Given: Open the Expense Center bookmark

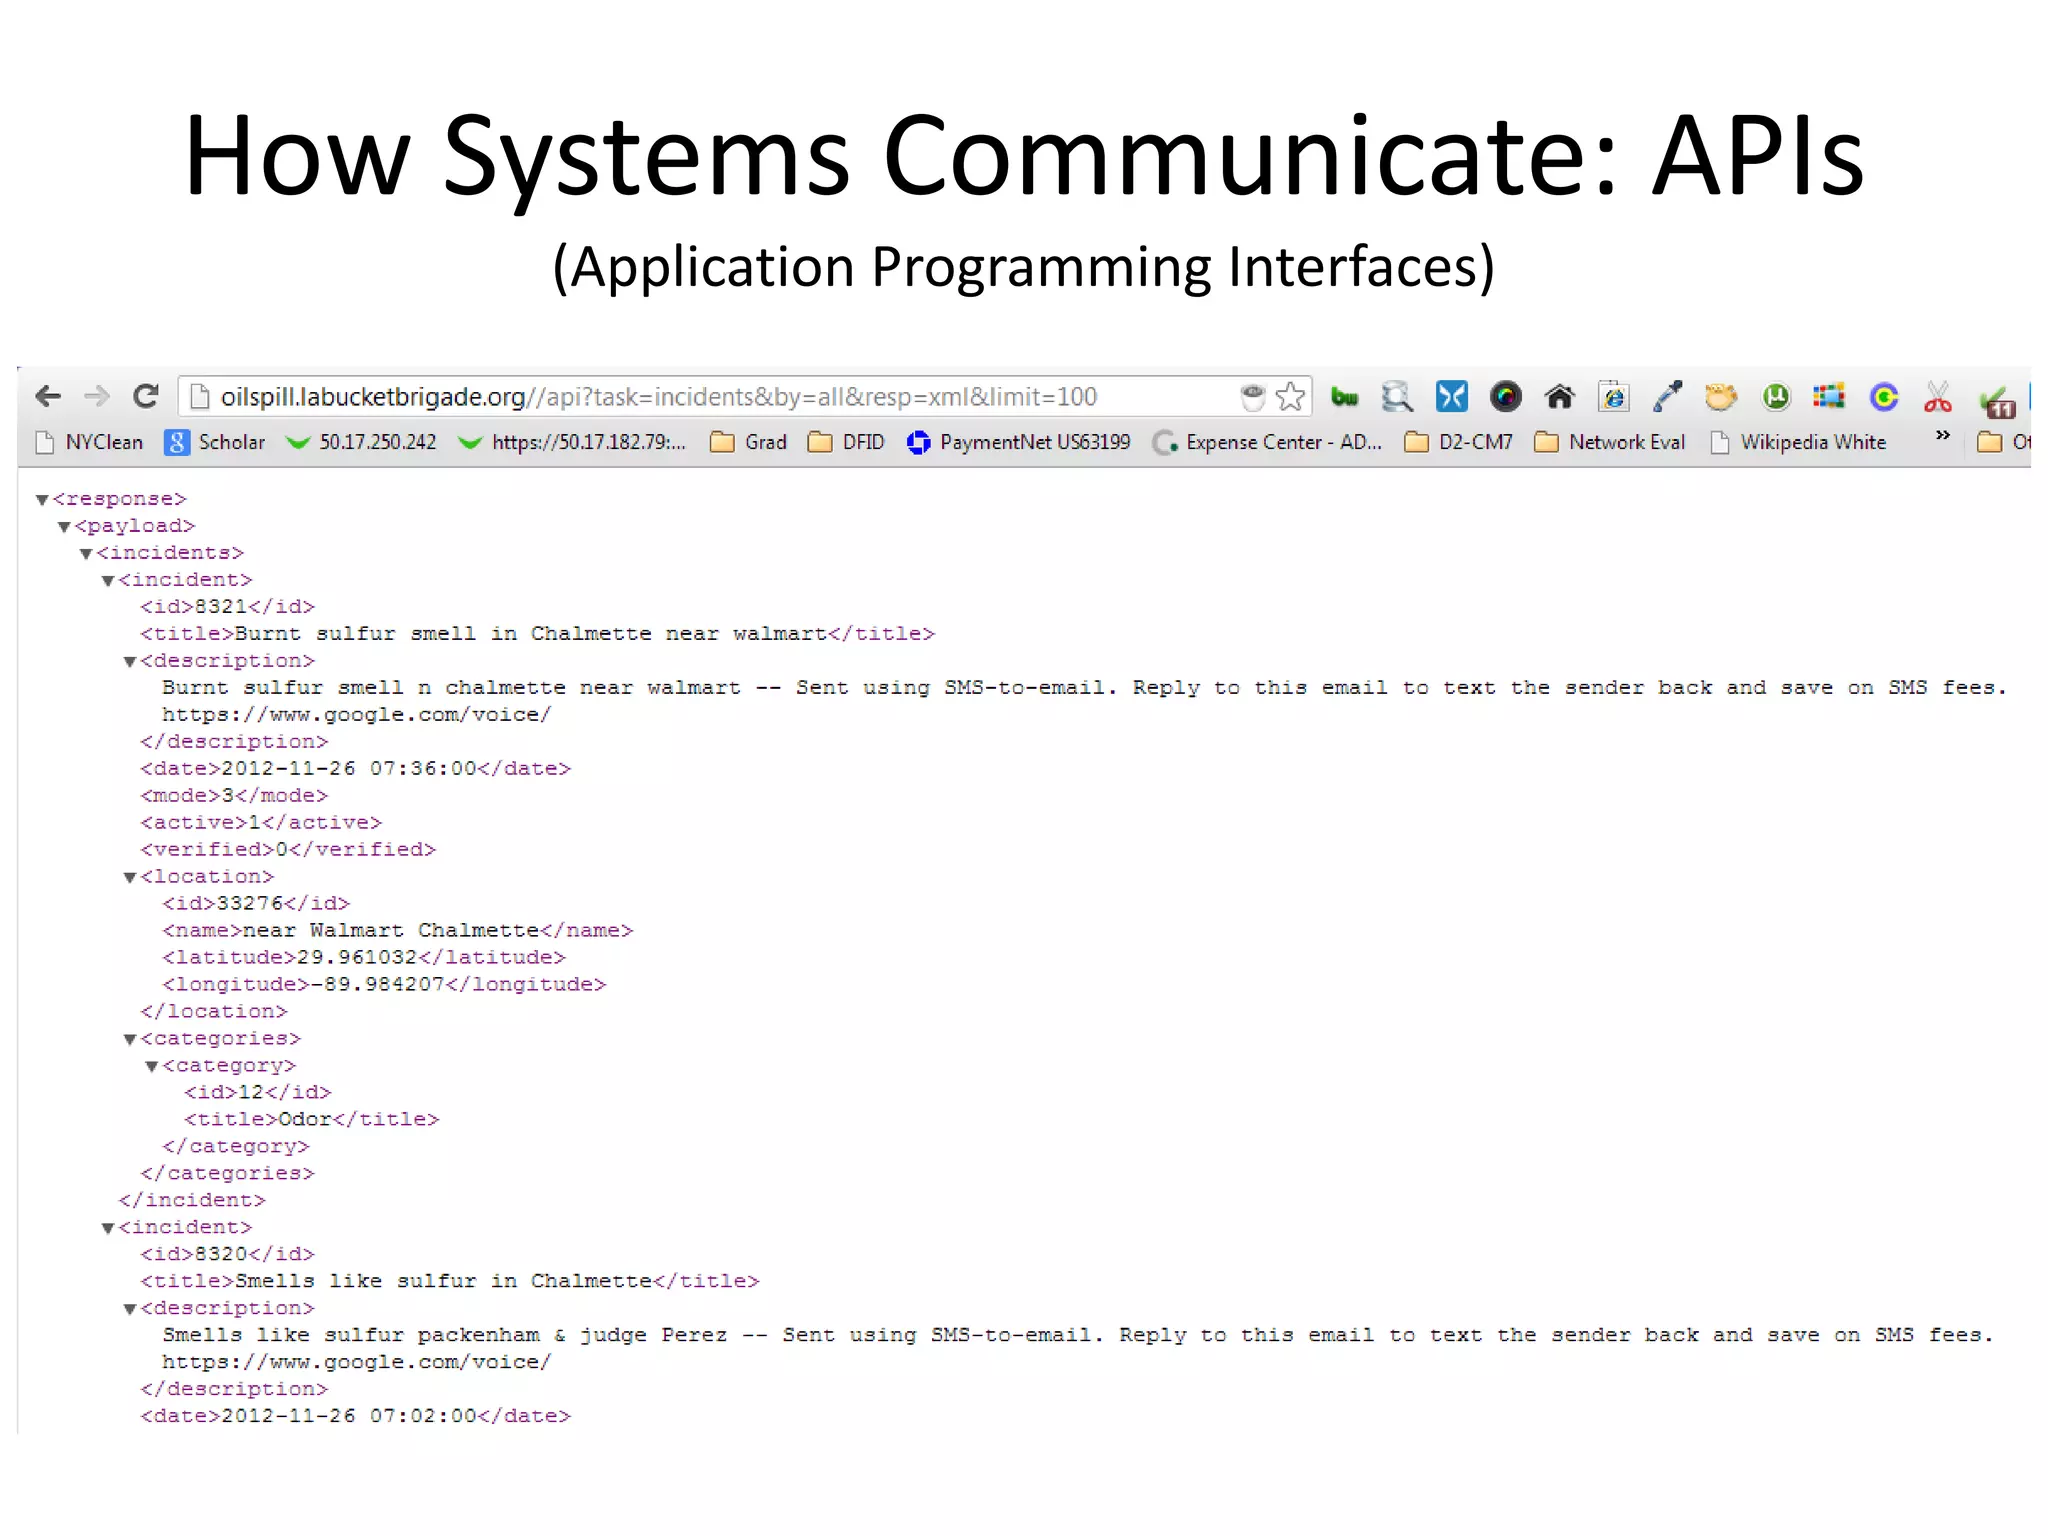Looking at the screenshot, I should pos(1268,442).
